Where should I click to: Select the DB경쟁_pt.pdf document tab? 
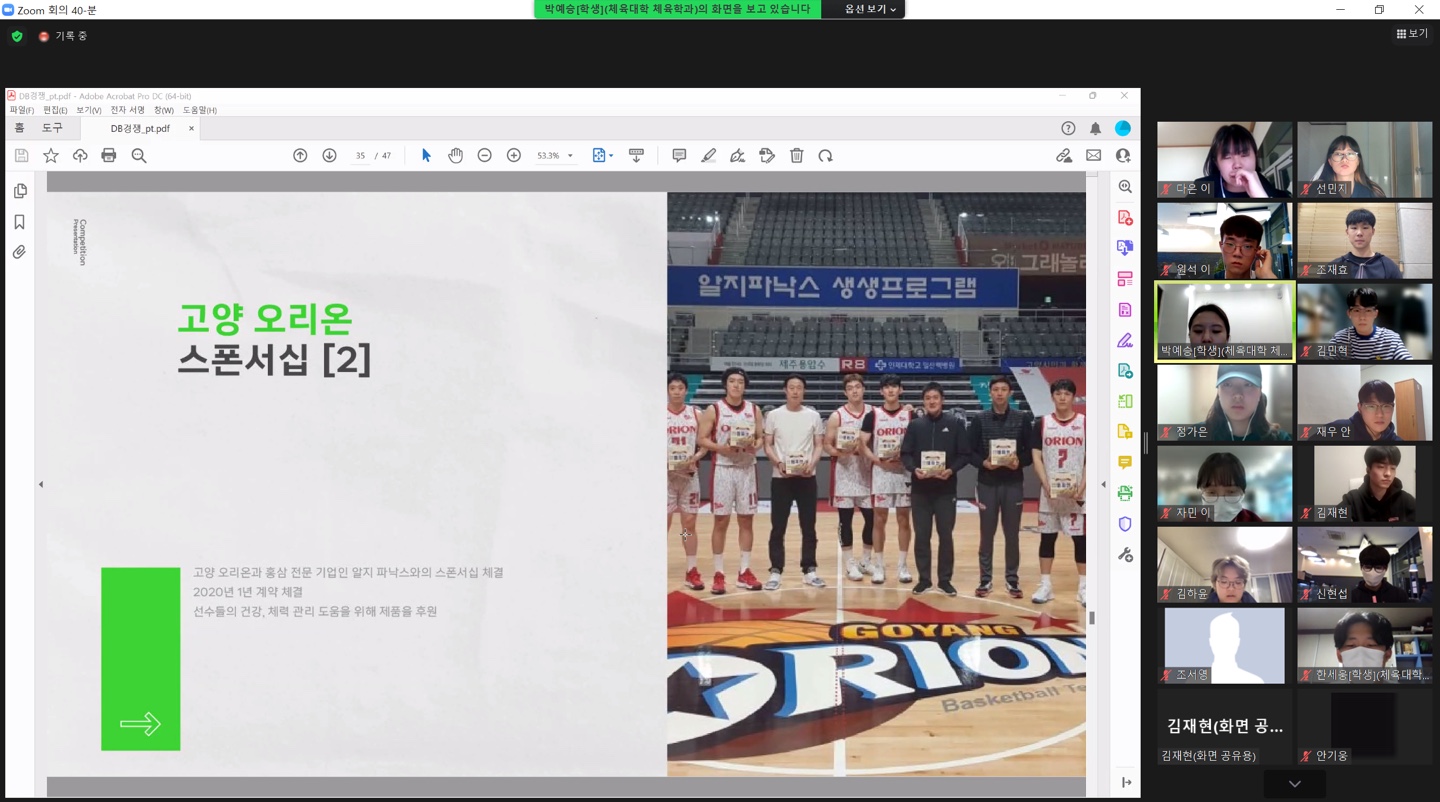coord(140,128)
